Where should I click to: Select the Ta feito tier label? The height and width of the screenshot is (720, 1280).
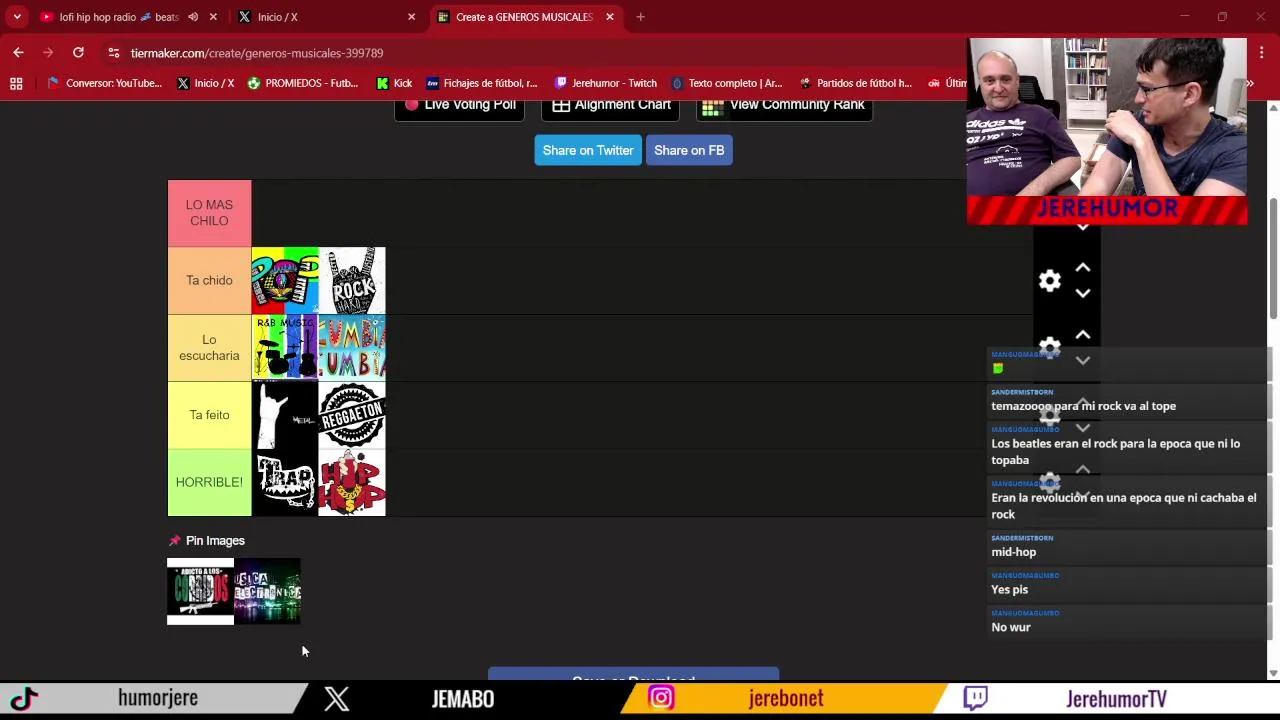pos(209,415)
